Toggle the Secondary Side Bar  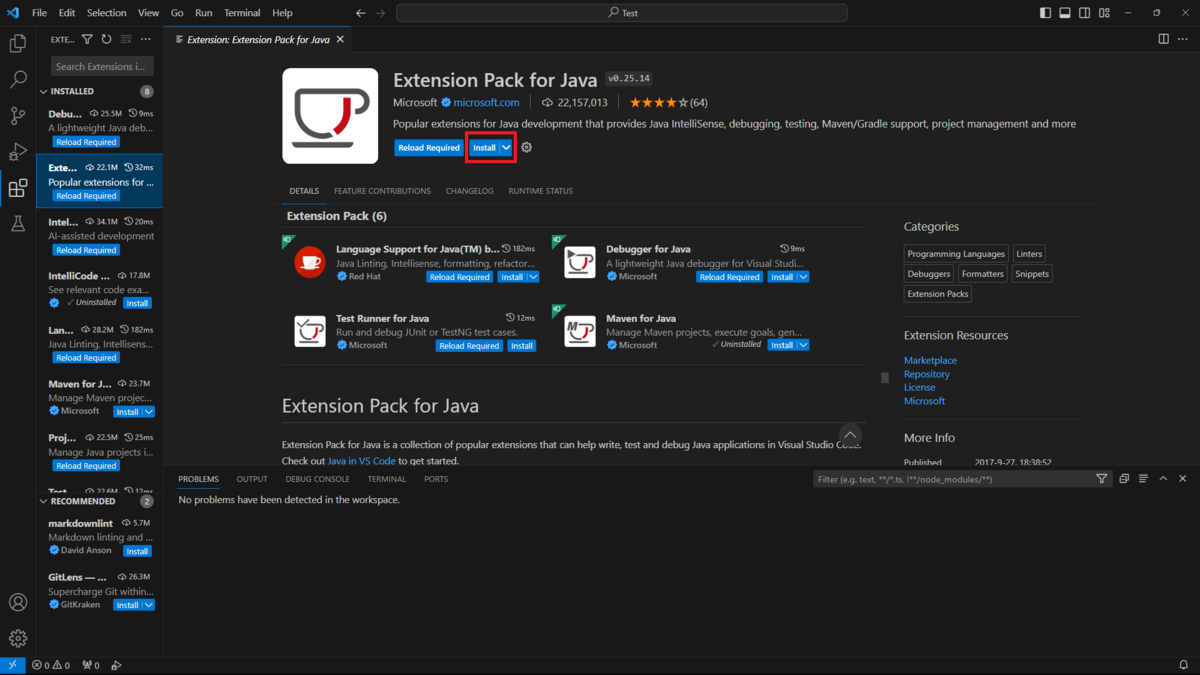[x=1084, y=13]
